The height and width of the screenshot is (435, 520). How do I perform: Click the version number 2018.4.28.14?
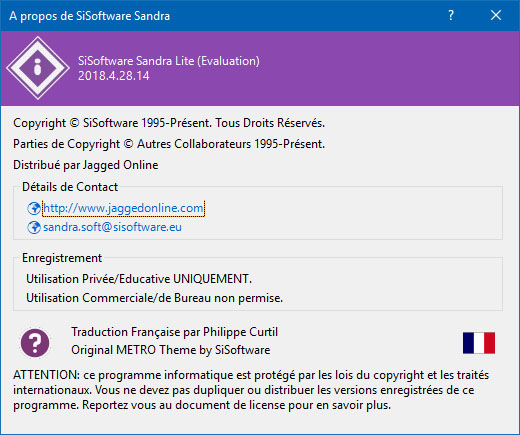(114, 76)
